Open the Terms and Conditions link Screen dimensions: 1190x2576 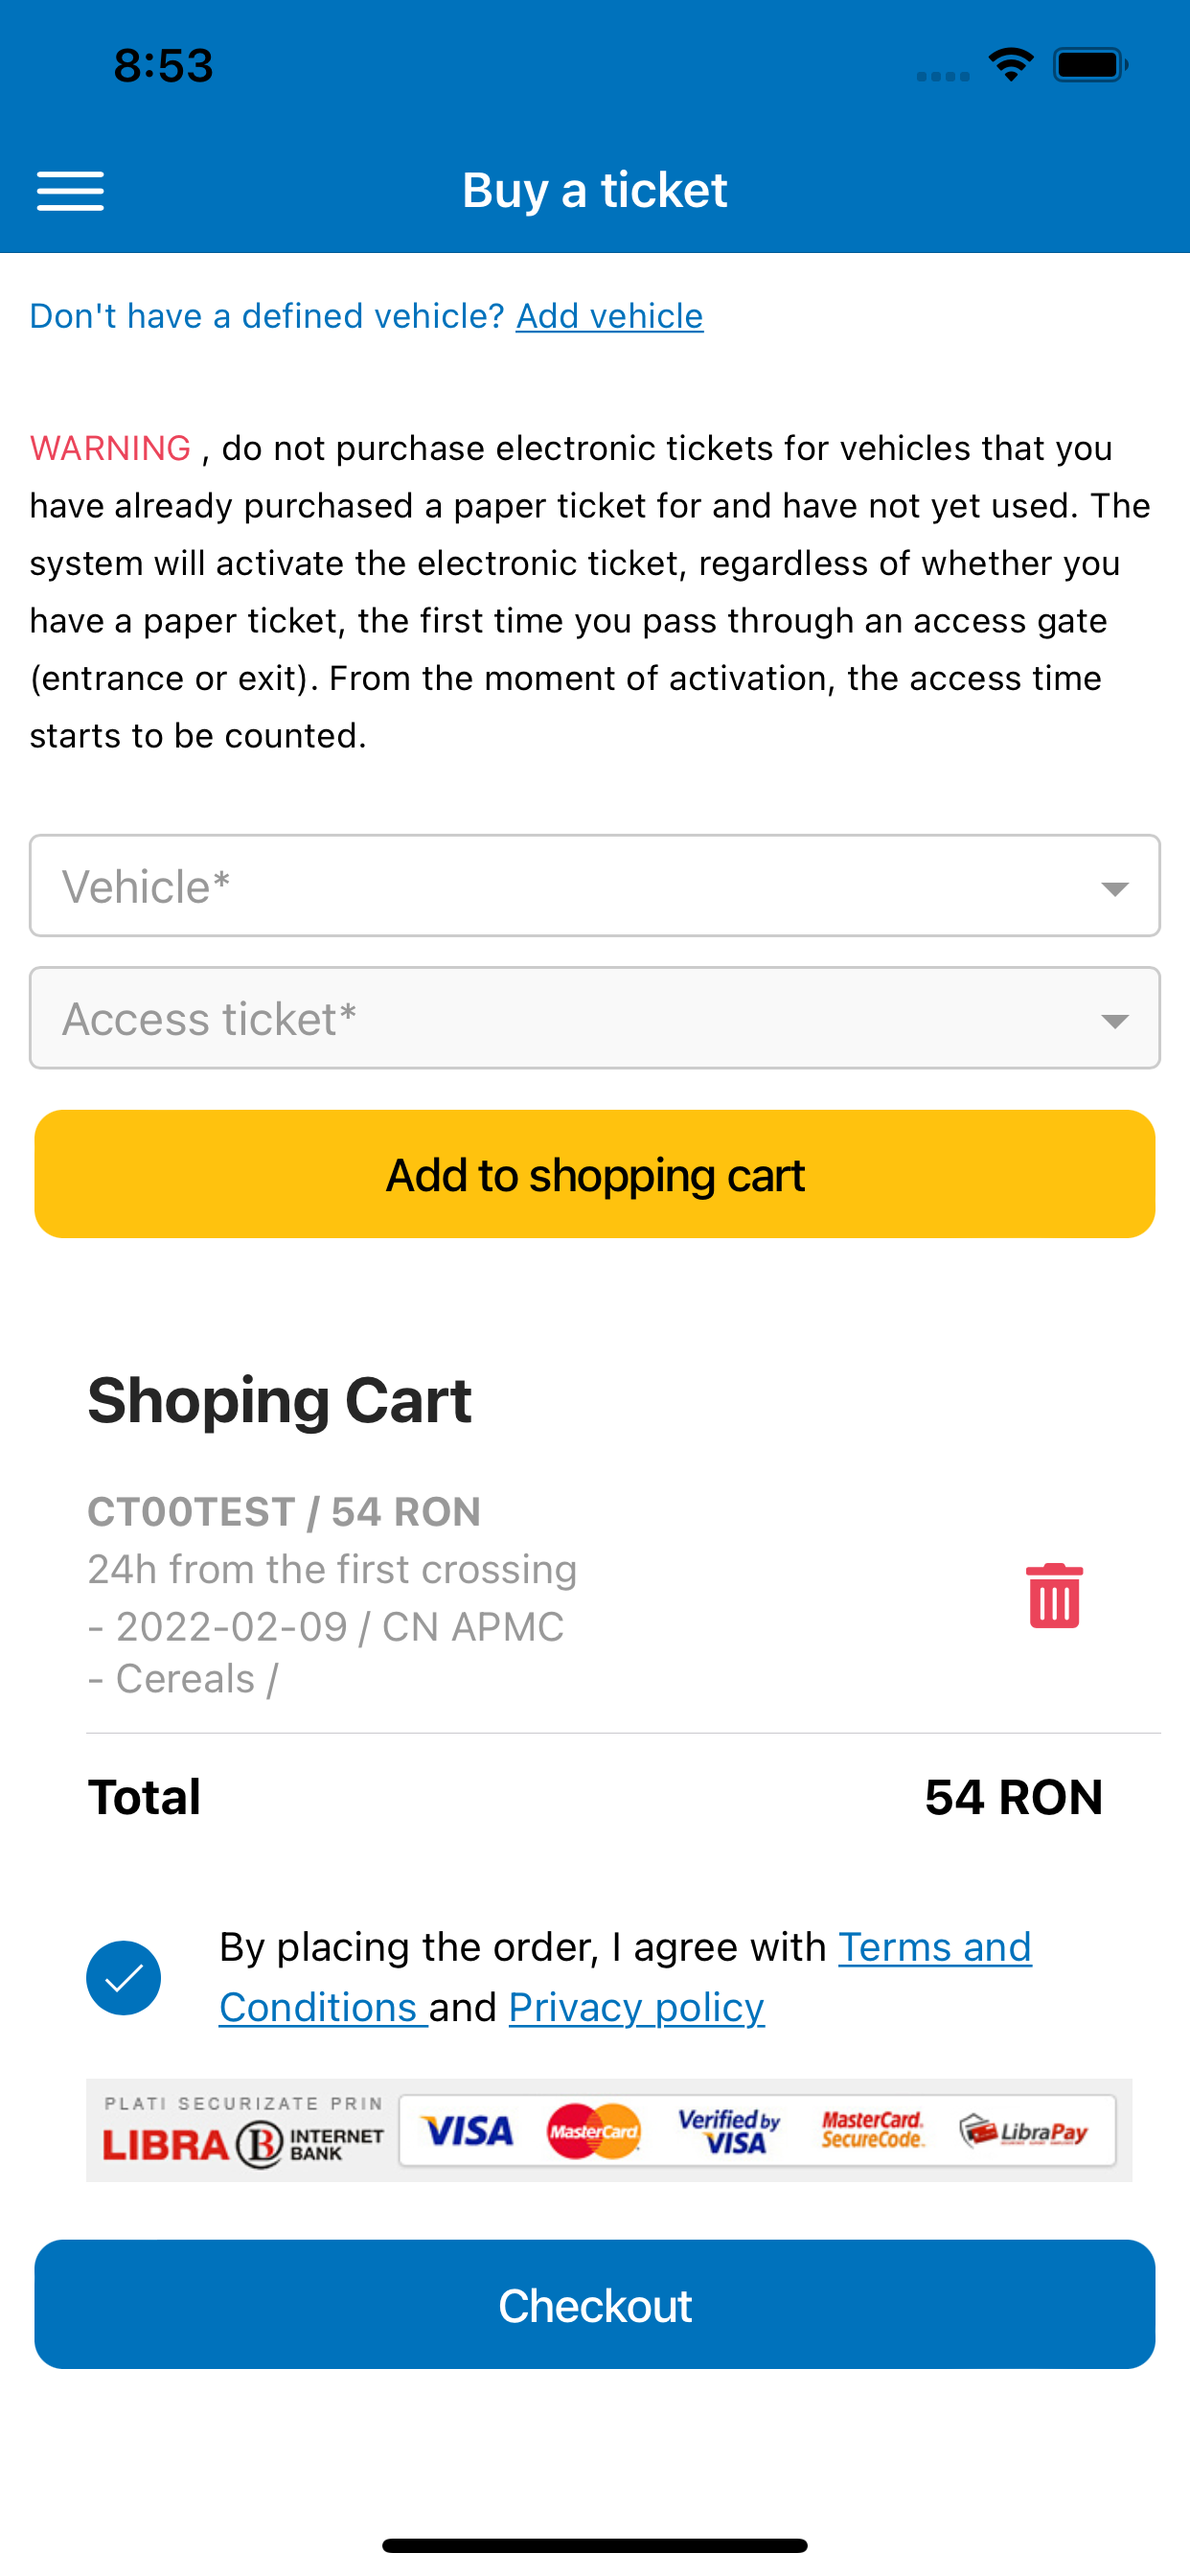tap(625, 1977)
